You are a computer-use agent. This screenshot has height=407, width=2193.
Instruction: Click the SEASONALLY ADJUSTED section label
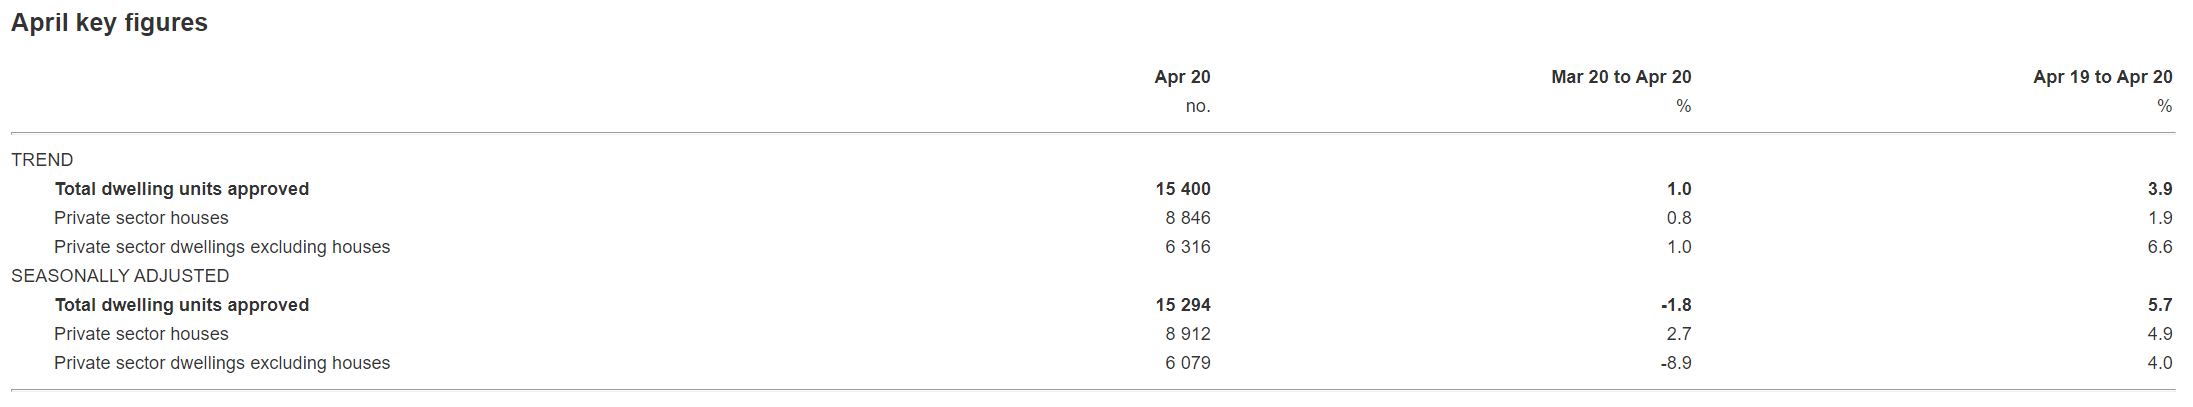pyautogui.click(x=120, y=276)
